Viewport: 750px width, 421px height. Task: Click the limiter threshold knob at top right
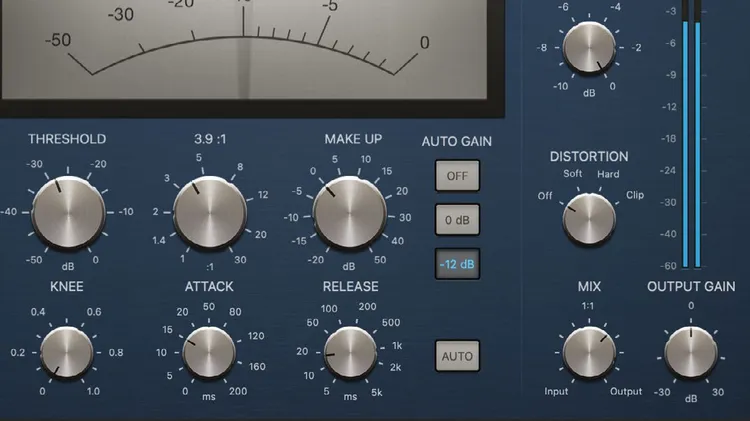coord(589,47)
